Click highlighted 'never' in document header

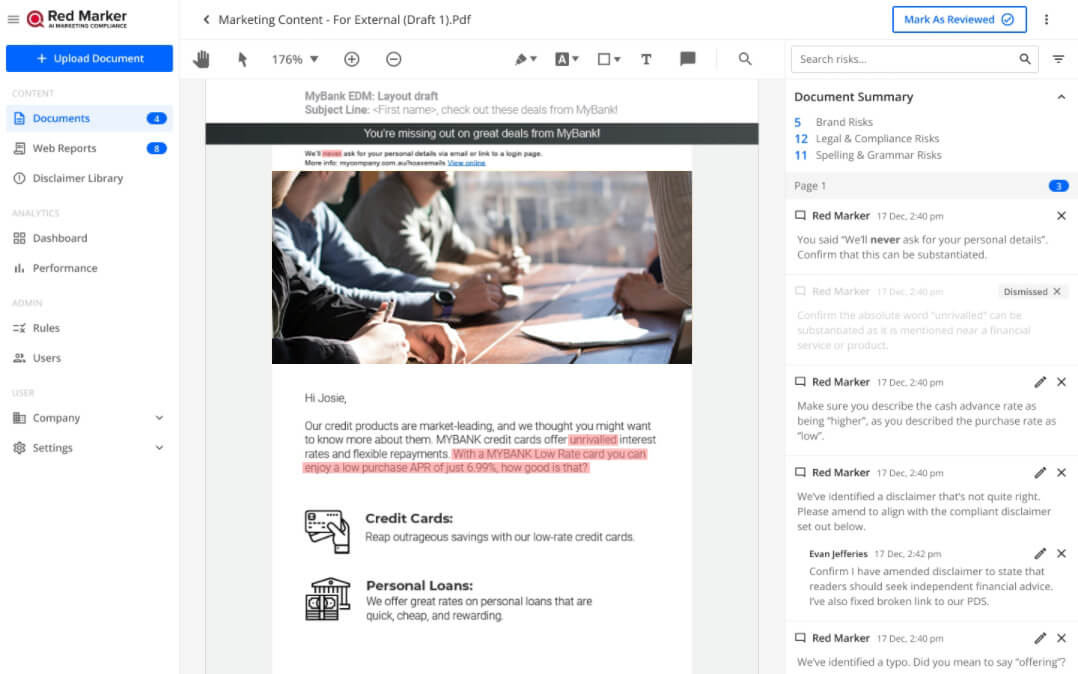331,153
